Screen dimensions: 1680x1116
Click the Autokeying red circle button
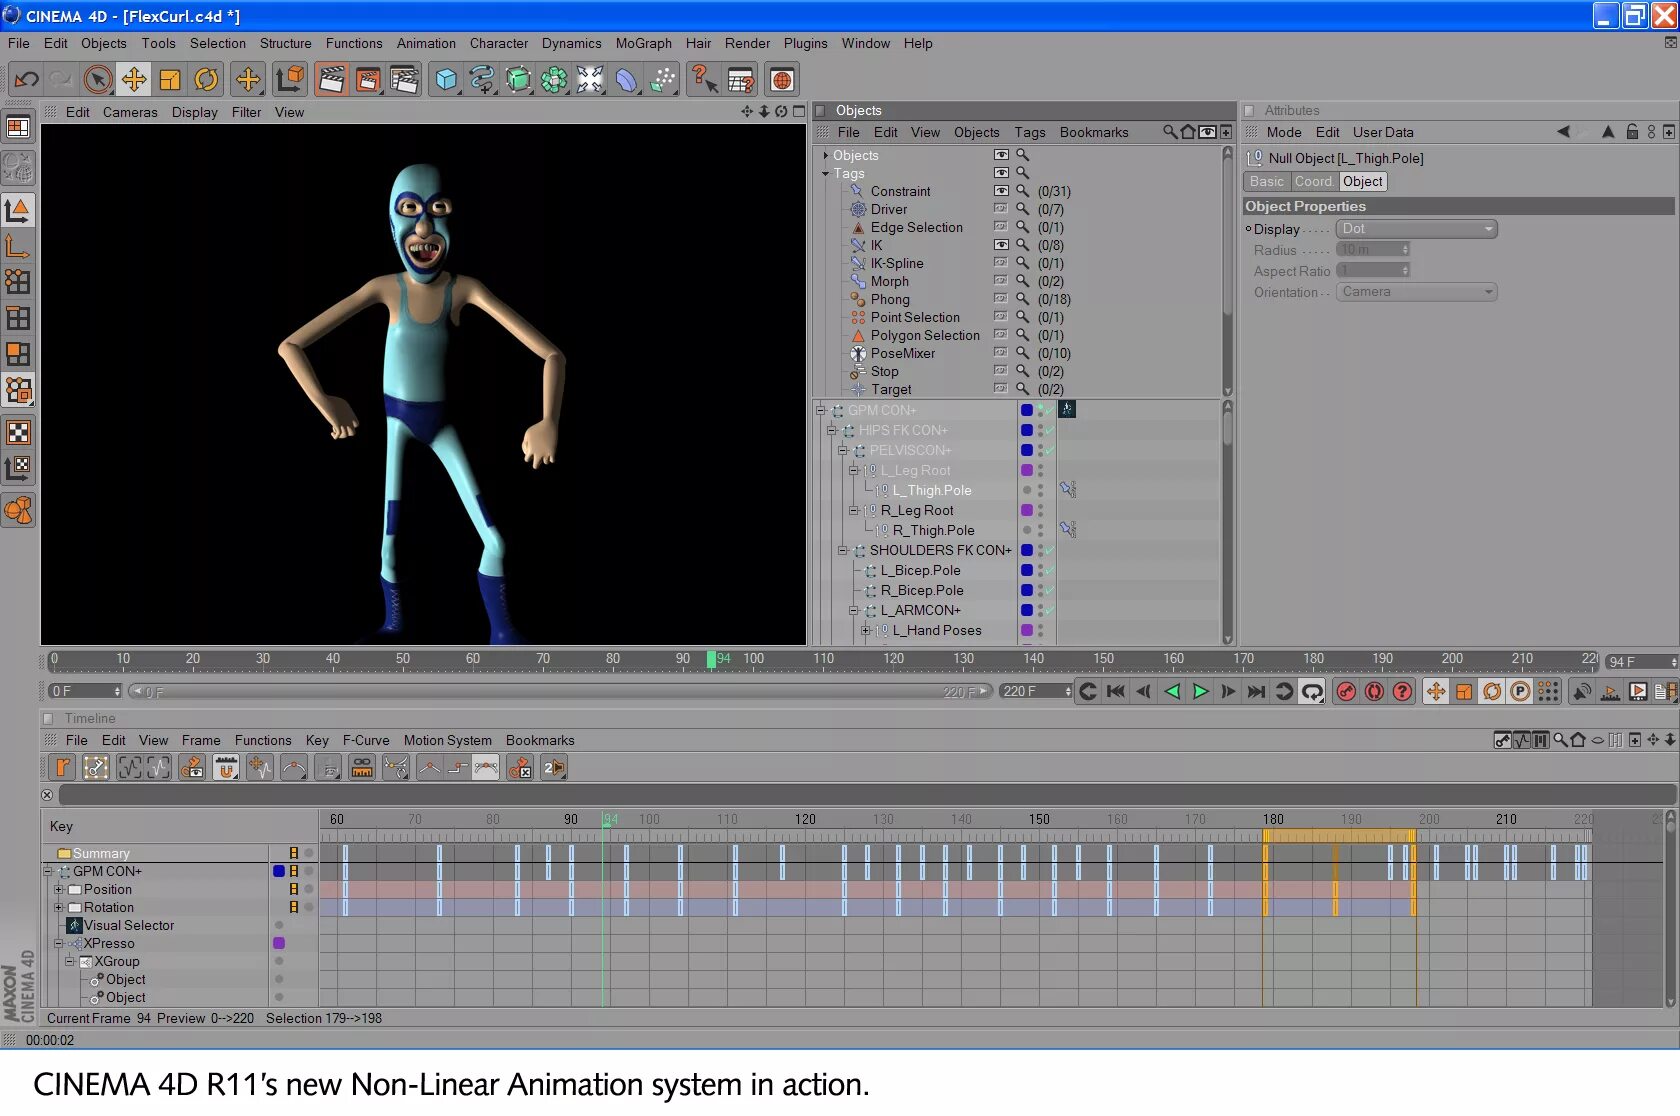(x=1375, y=691)
